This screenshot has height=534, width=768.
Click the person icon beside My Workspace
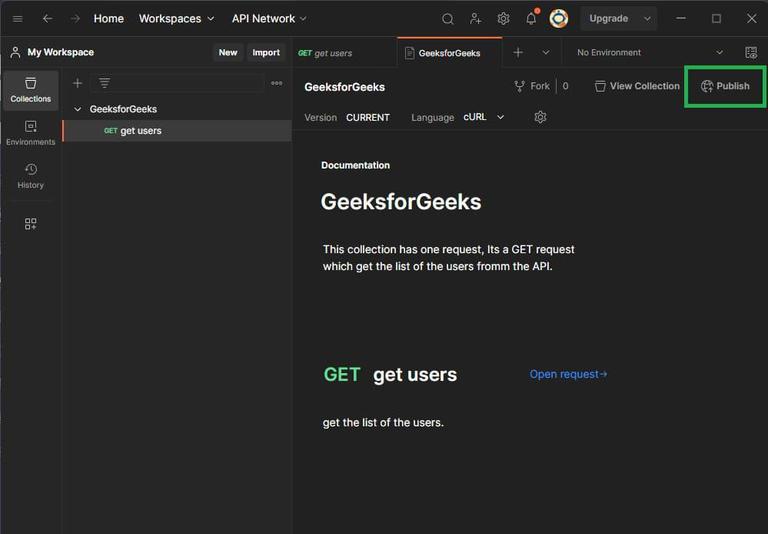click(x=15, y=52)
